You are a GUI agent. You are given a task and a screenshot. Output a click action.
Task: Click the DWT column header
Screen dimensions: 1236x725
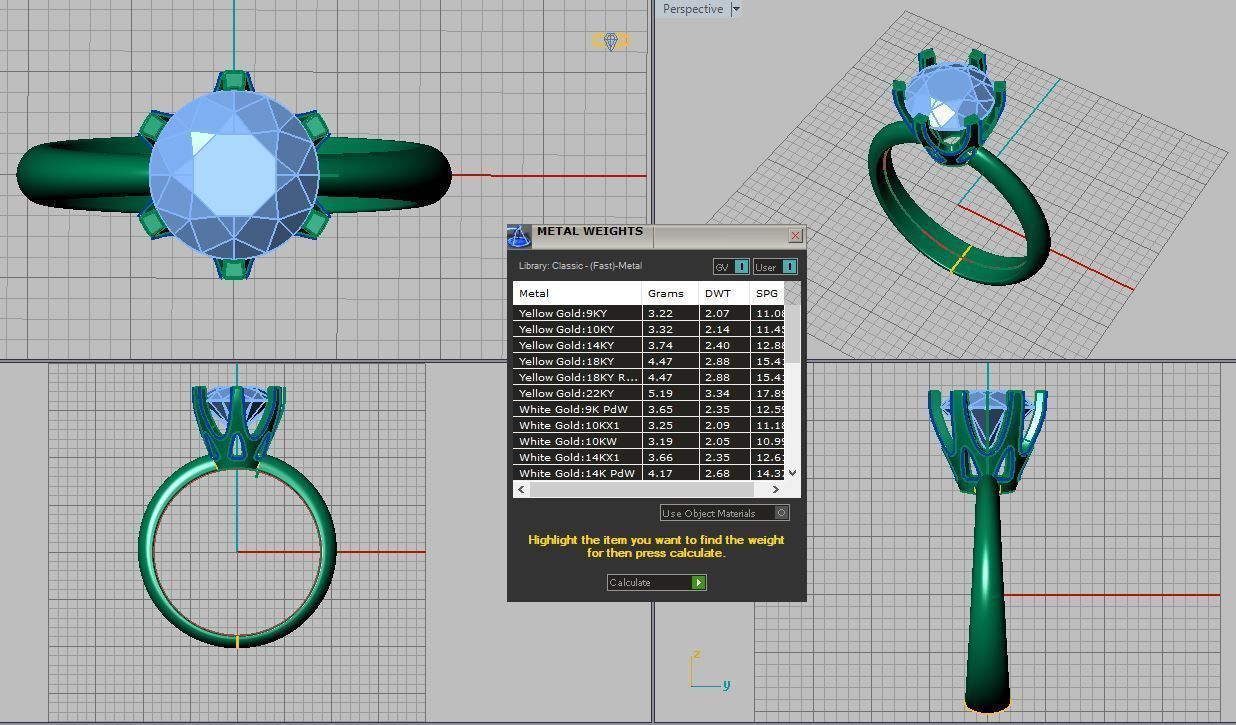[724, 293]
